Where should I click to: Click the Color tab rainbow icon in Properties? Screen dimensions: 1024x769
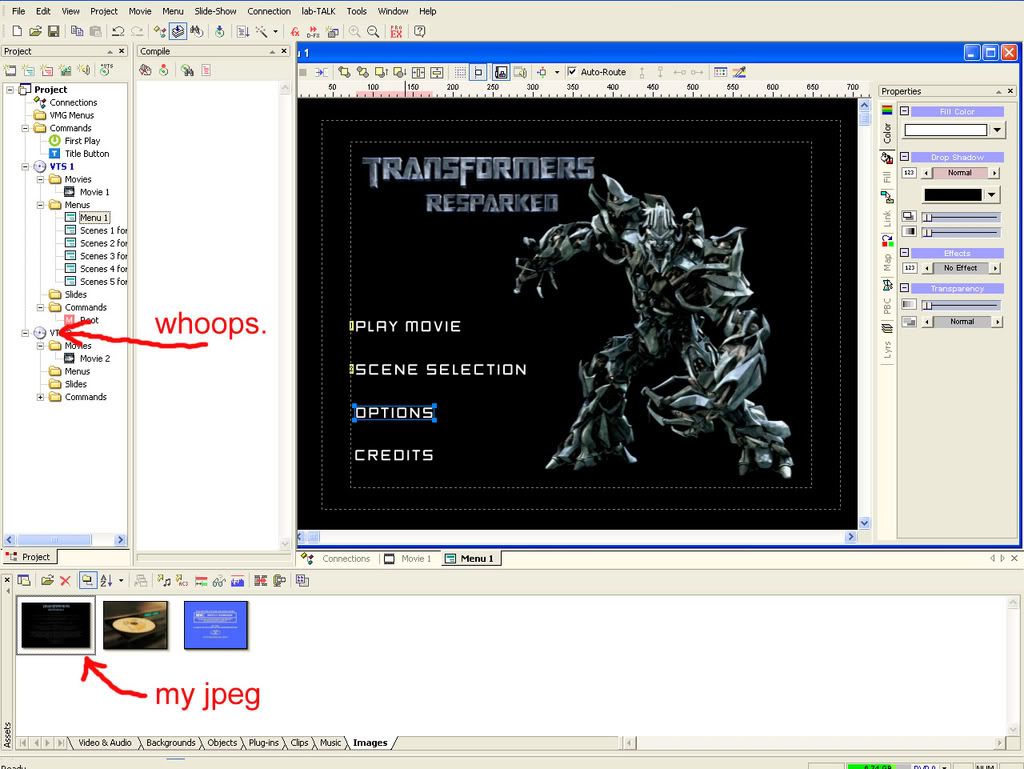coord(887,110)
